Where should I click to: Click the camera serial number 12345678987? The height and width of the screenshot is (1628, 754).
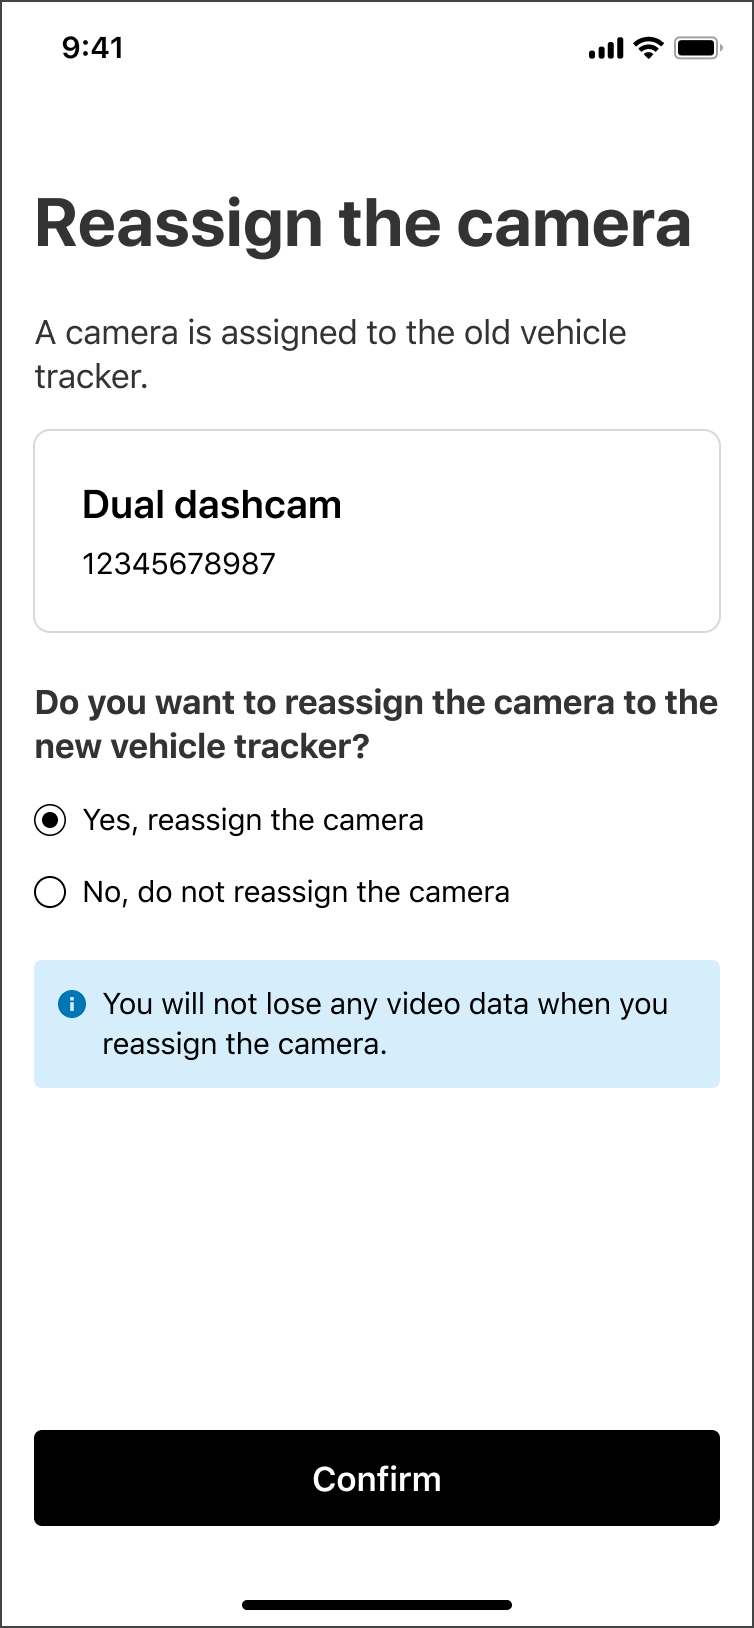179,563
